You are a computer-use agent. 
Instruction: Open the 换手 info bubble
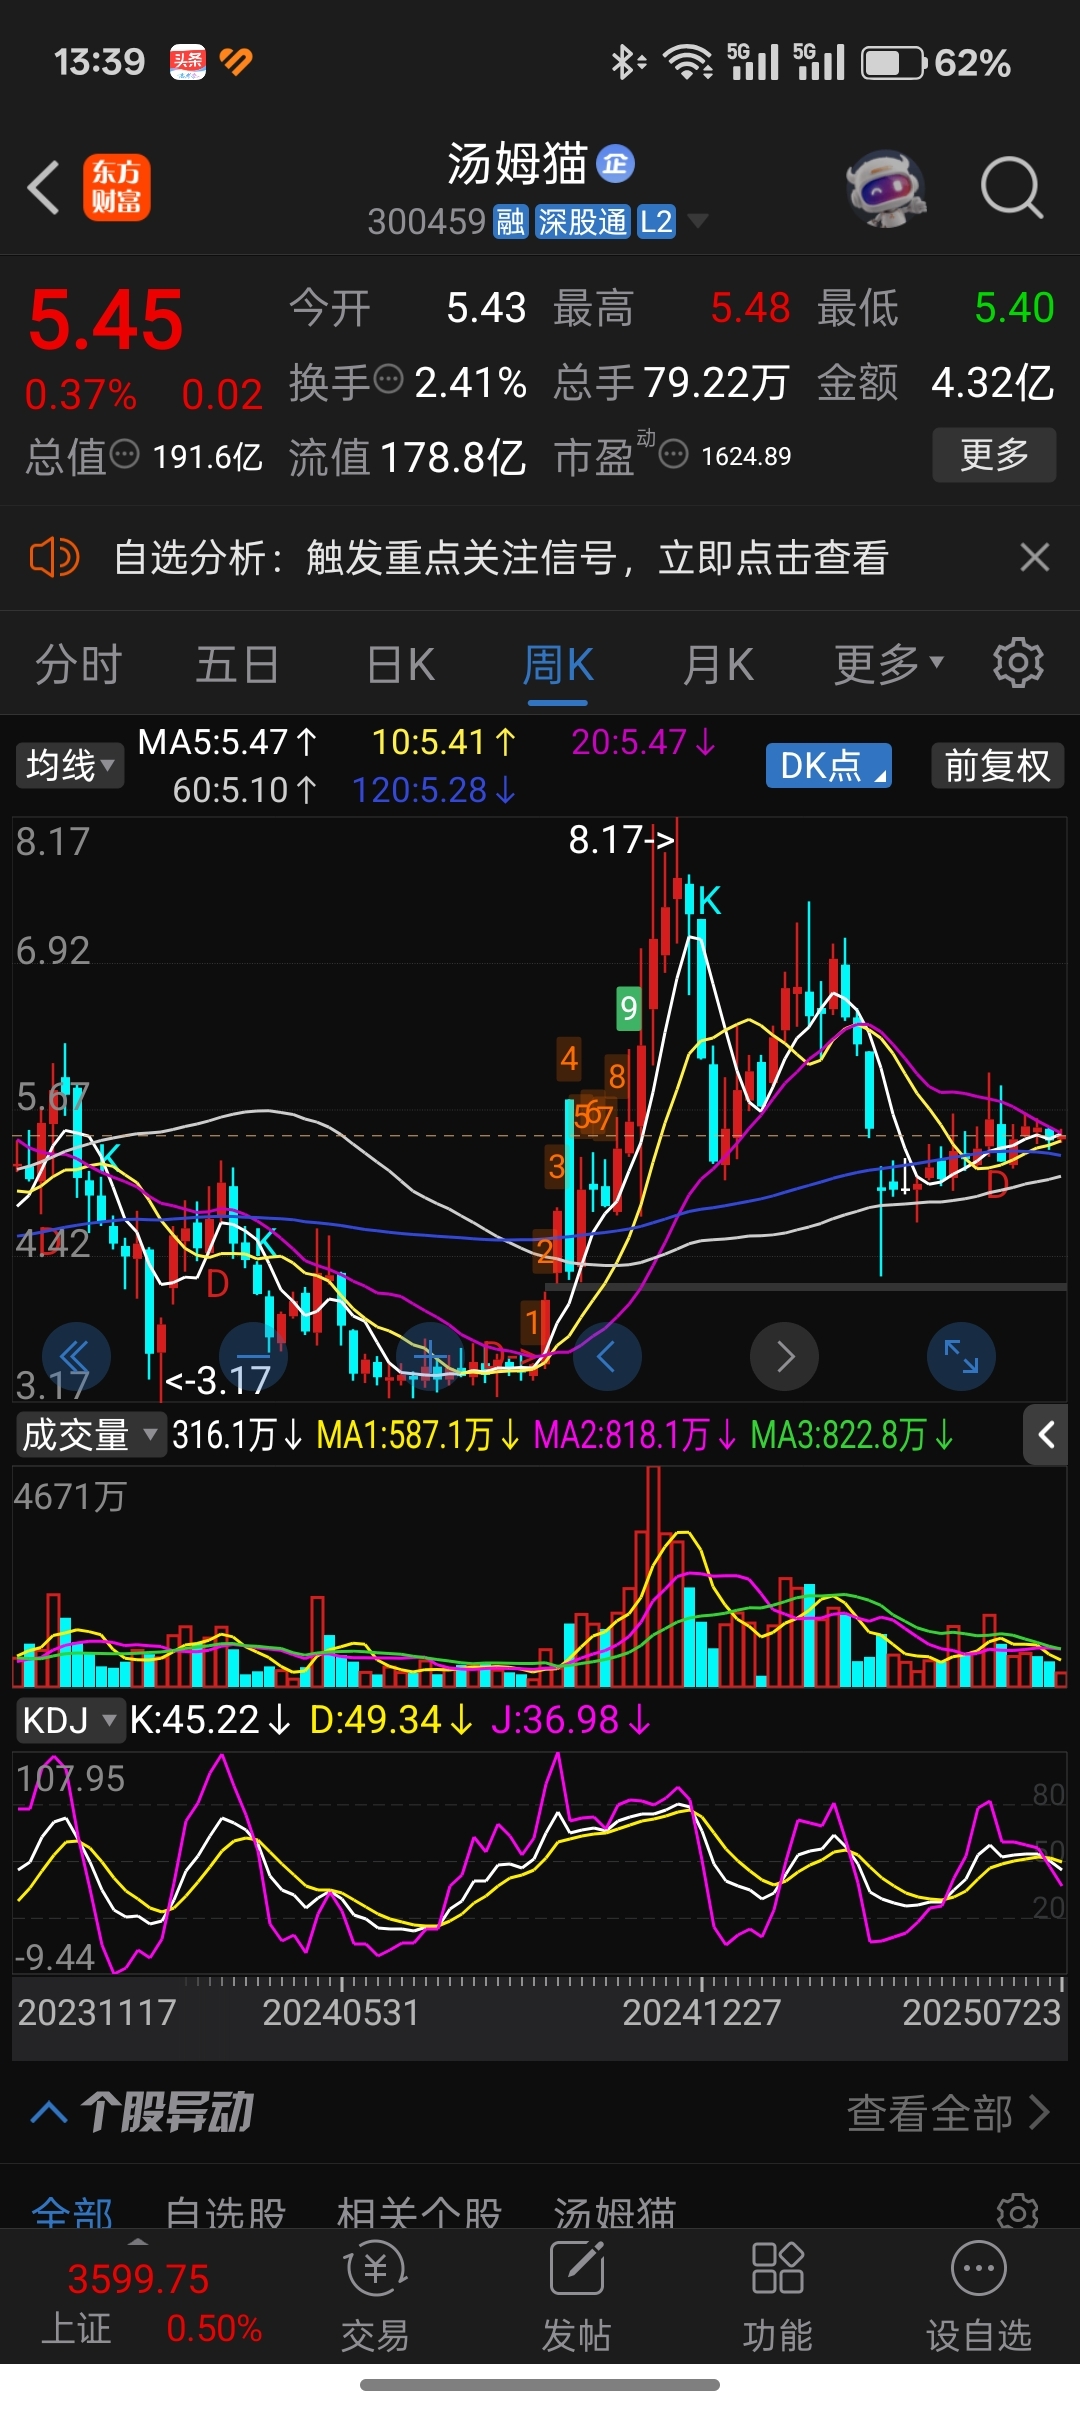pos(388,379)
